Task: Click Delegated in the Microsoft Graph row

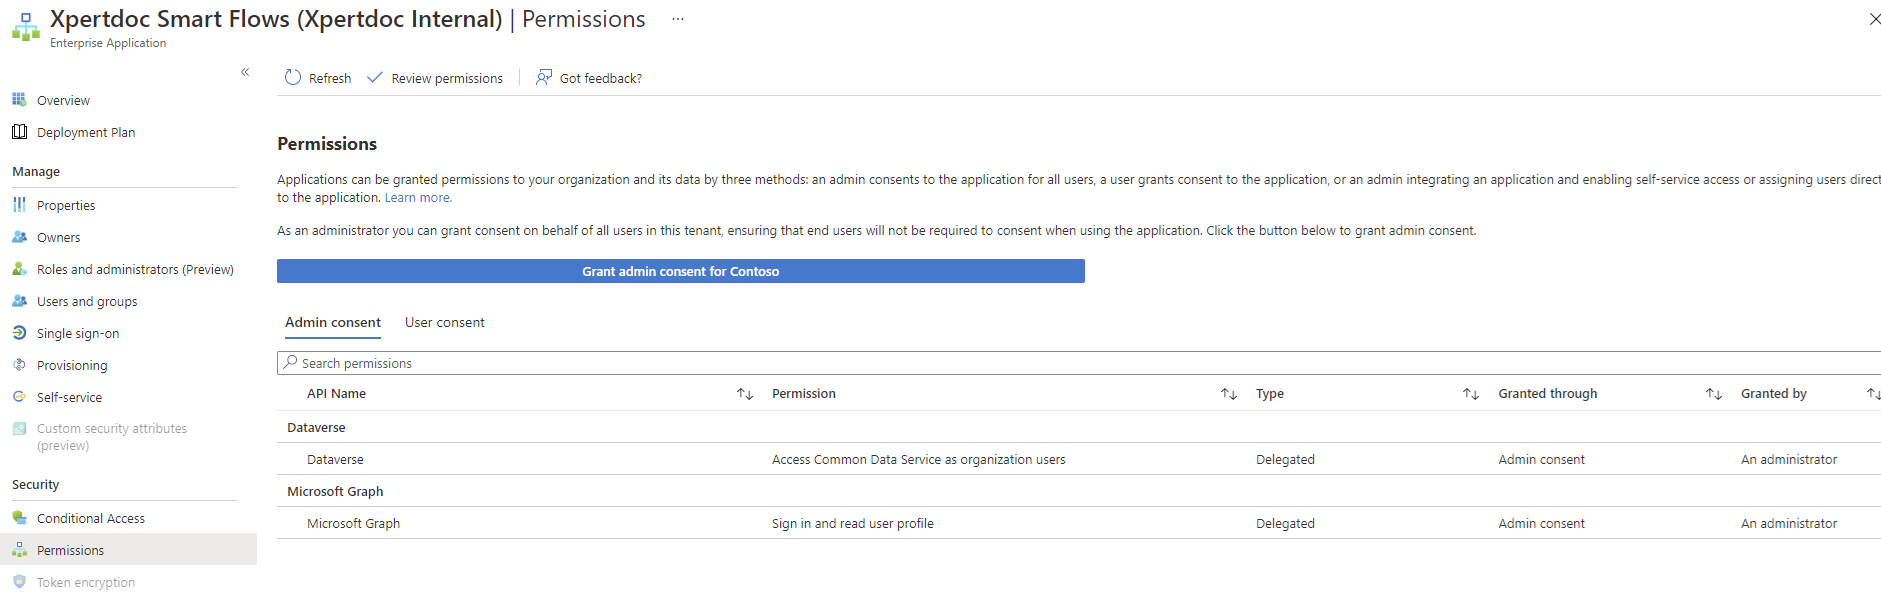Action: [1285, 523]
